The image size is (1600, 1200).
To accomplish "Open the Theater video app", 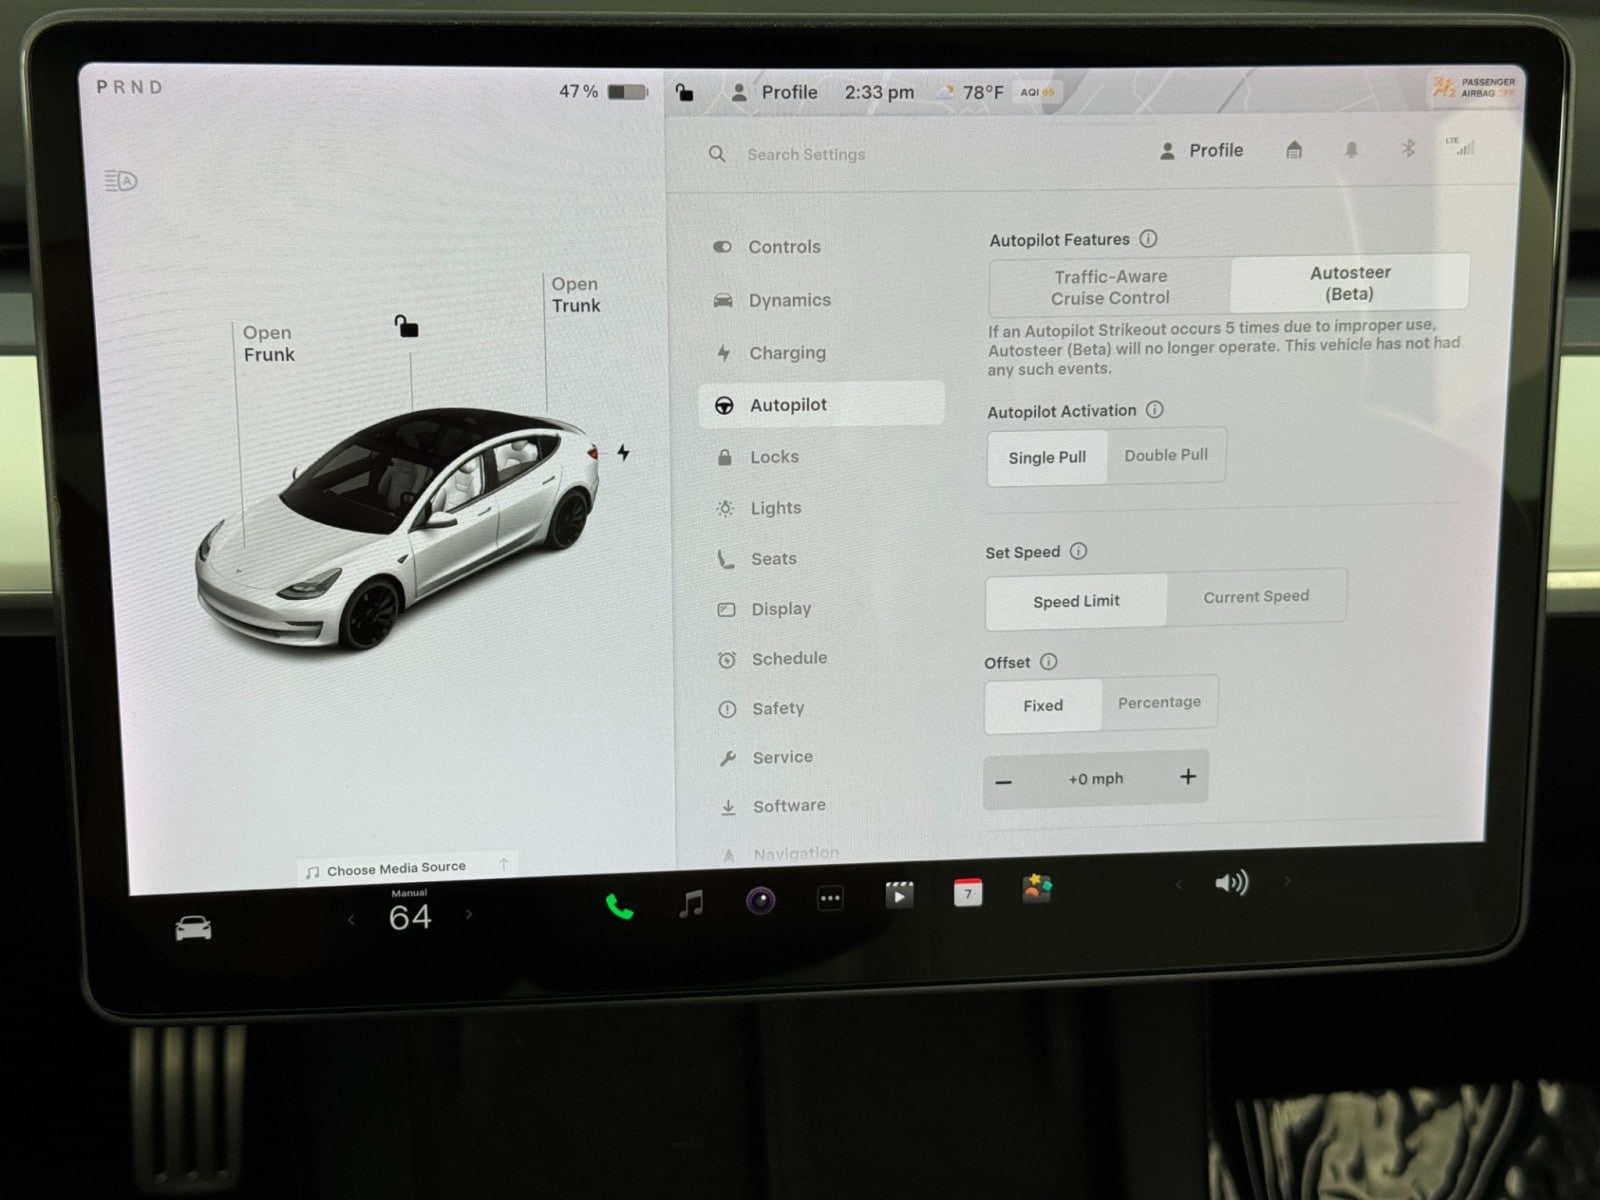I will point(899,895).
